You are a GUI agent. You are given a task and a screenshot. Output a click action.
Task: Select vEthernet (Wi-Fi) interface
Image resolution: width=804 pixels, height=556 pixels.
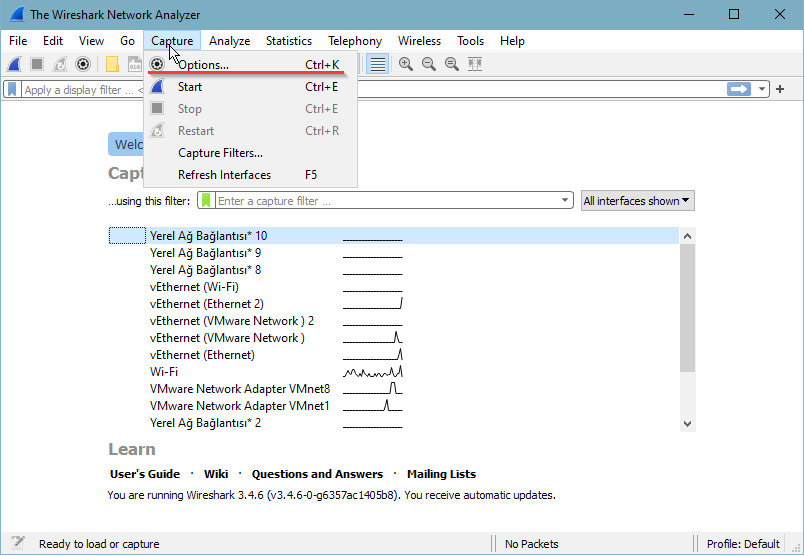(393, 287)
